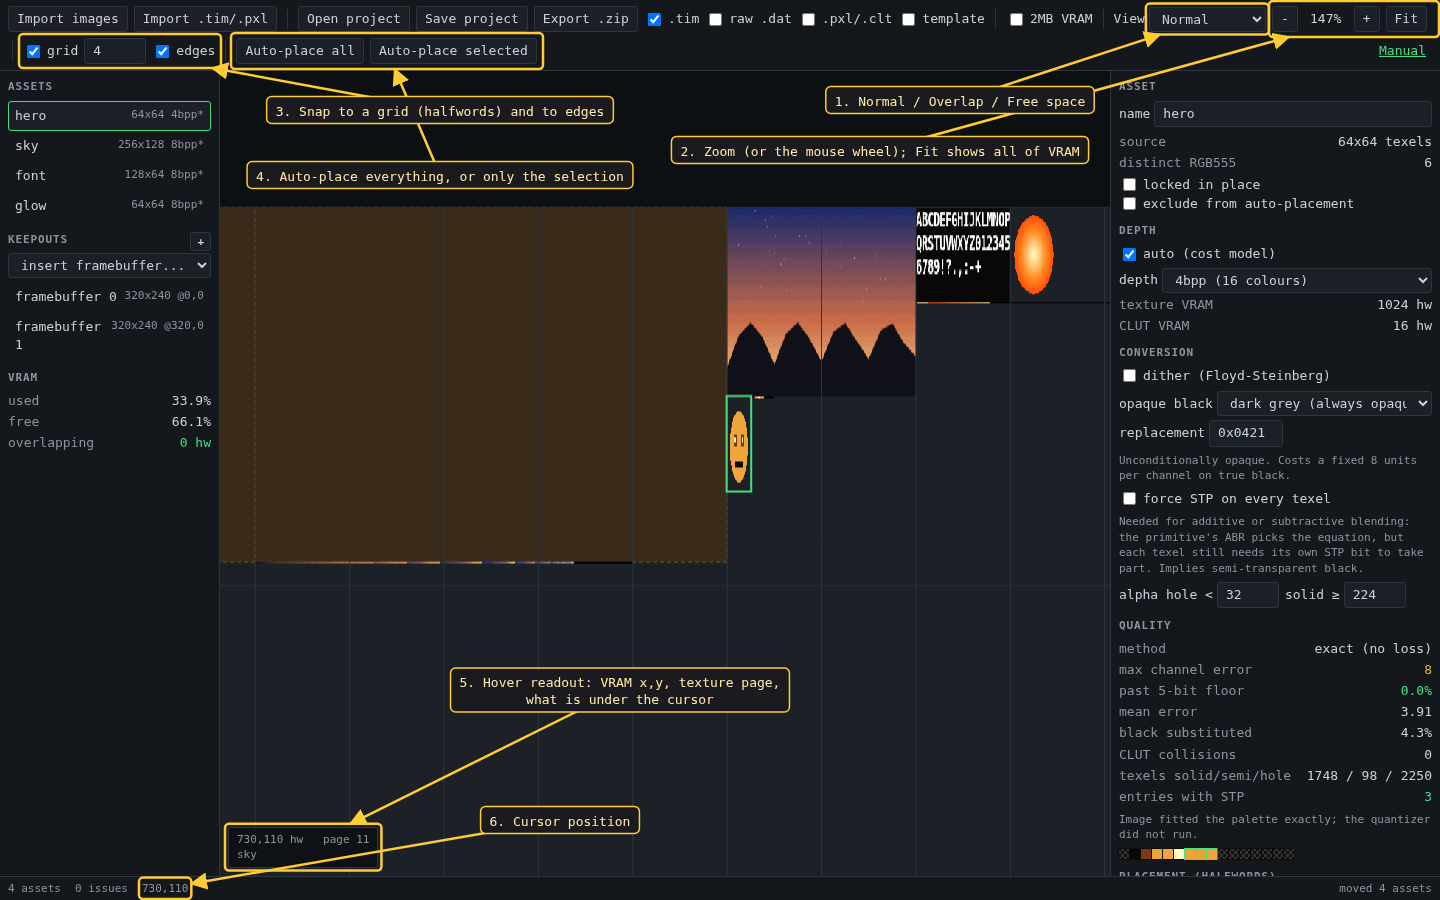Open the insert framebuffer dropdown
The height and width of the screenshot is (900, 1440).
109,265
